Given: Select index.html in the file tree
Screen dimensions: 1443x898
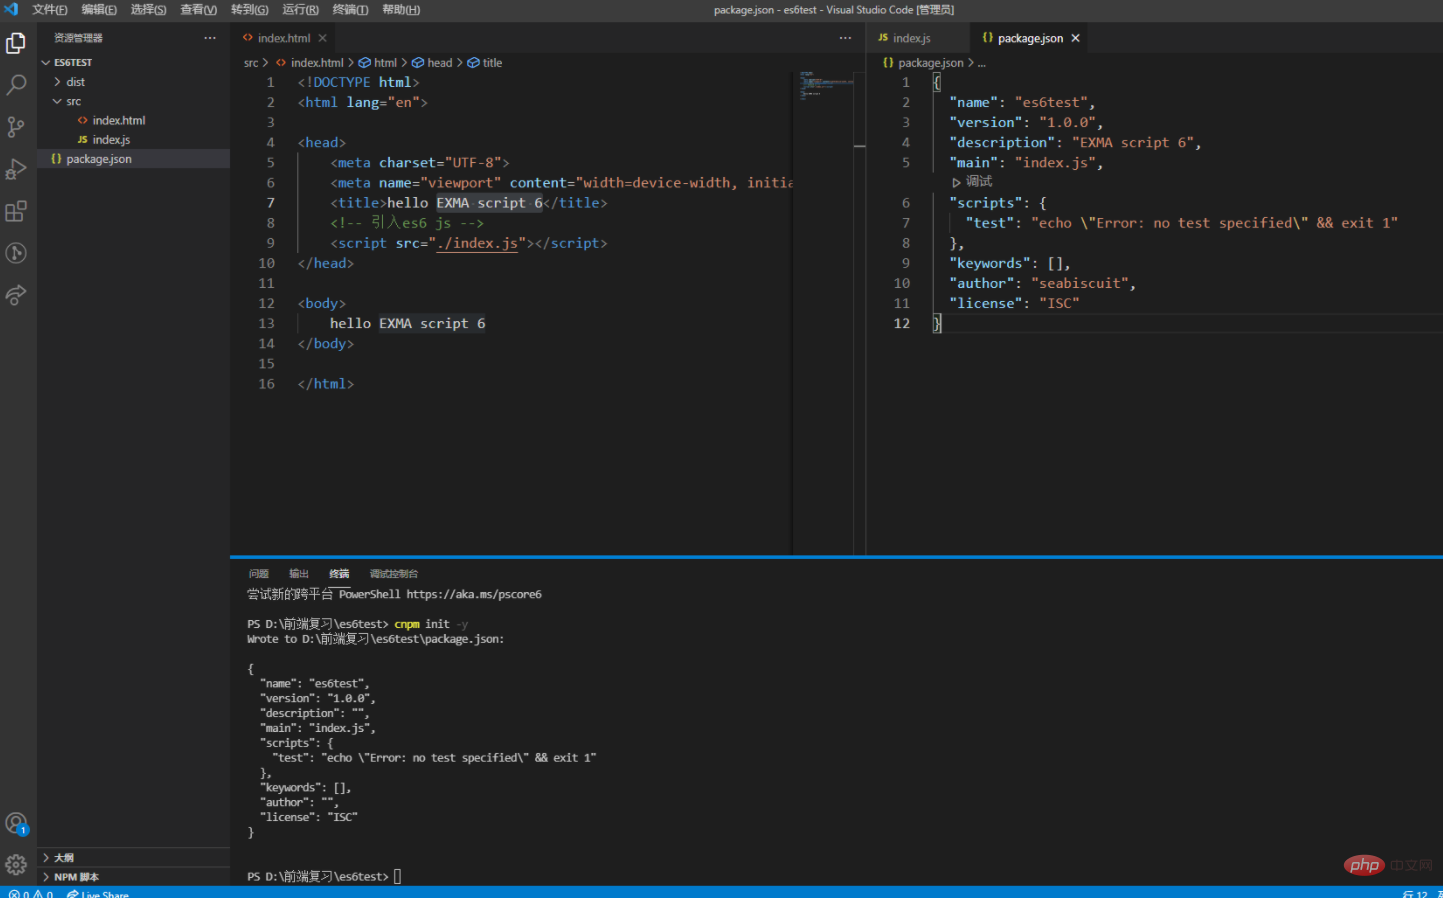Looking at the screenshot, I should point(118,120).
